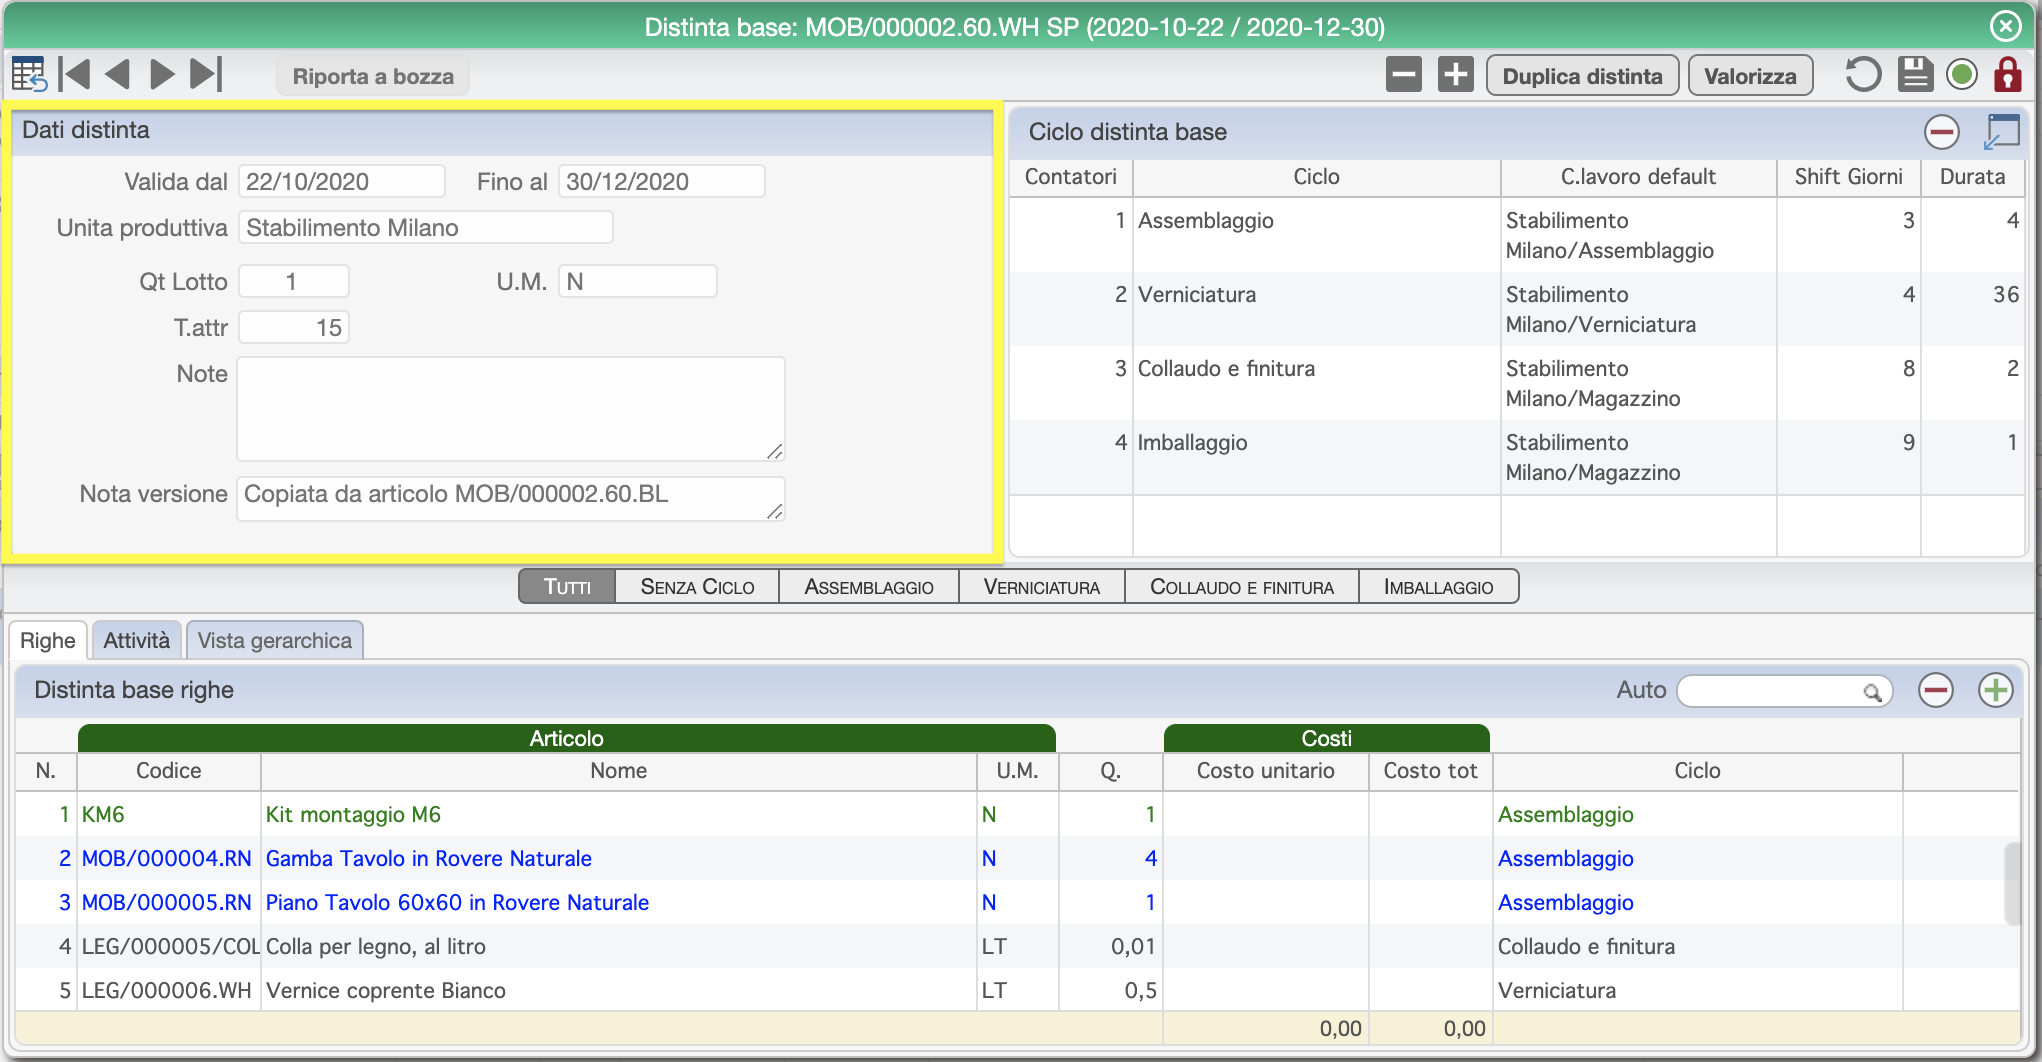Select the Imballaggio cycle row
Image resolution: width=2042 pixels, height=1062 pixels.
coord(1517,457)
